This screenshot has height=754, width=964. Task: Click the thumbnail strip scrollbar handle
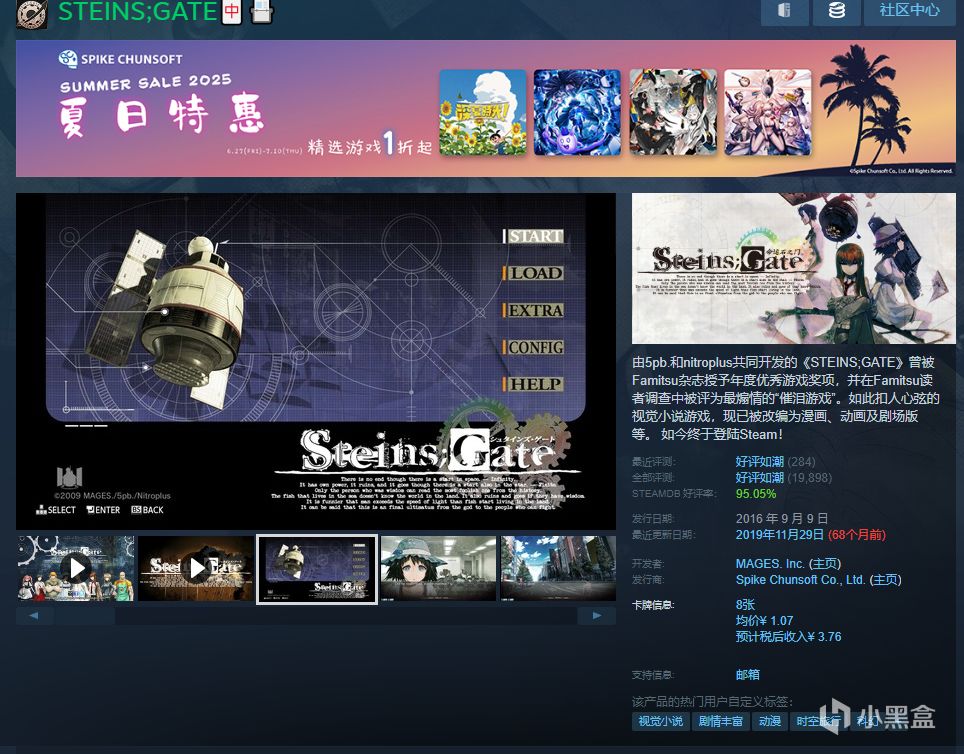pos(85,615)
